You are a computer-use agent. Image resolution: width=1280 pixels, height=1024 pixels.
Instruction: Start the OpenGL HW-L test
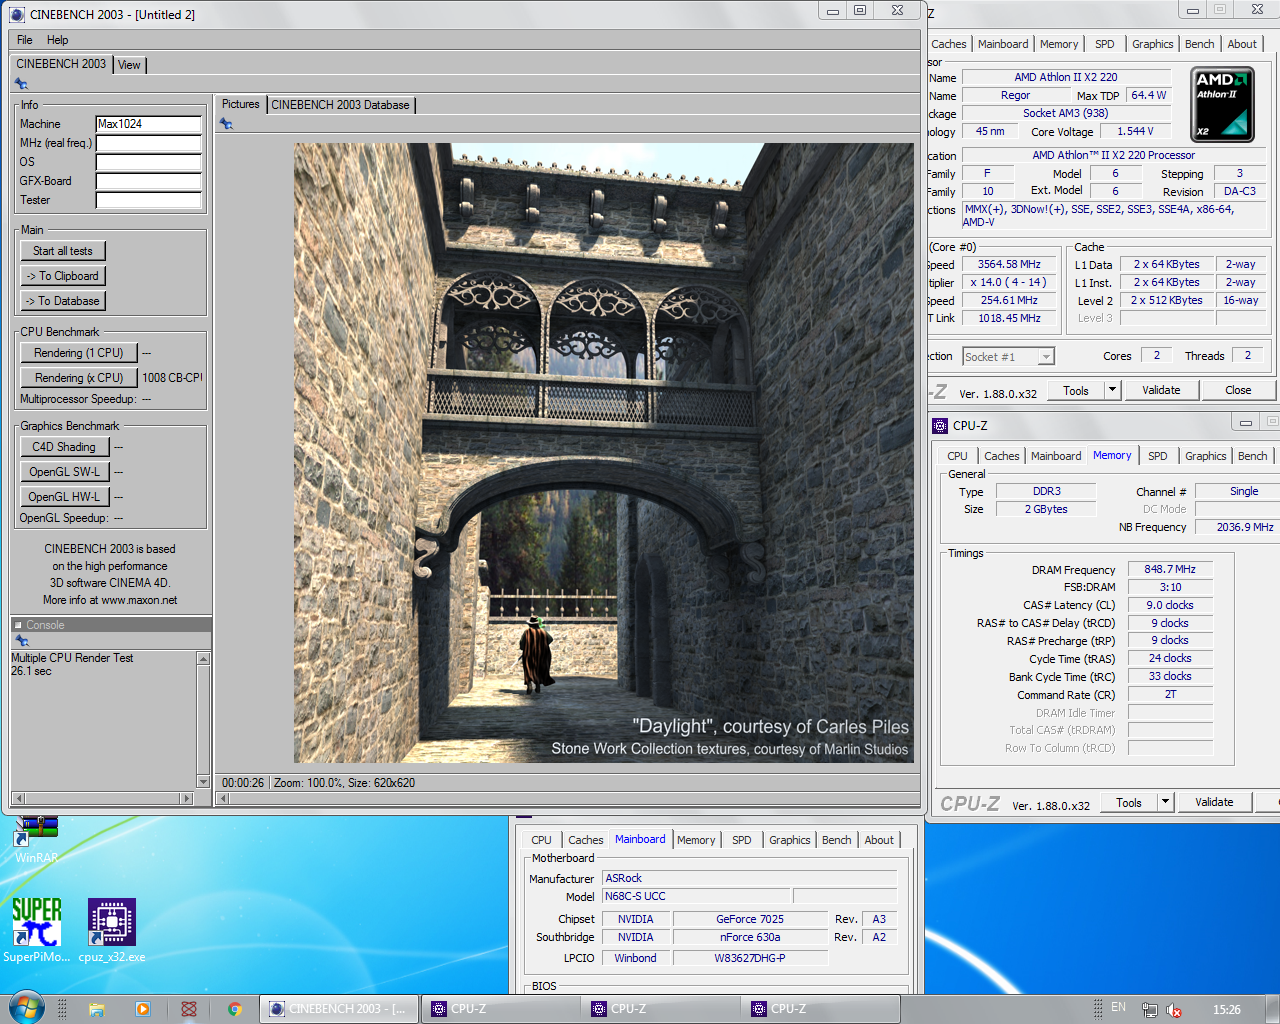click(x=64, y=497)
